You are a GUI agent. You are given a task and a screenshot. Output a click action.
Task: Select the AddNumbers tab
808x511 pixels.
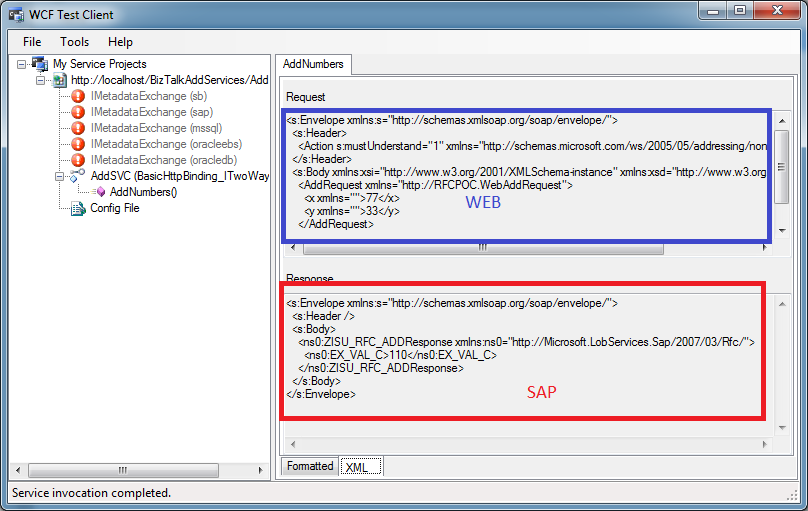313,64
